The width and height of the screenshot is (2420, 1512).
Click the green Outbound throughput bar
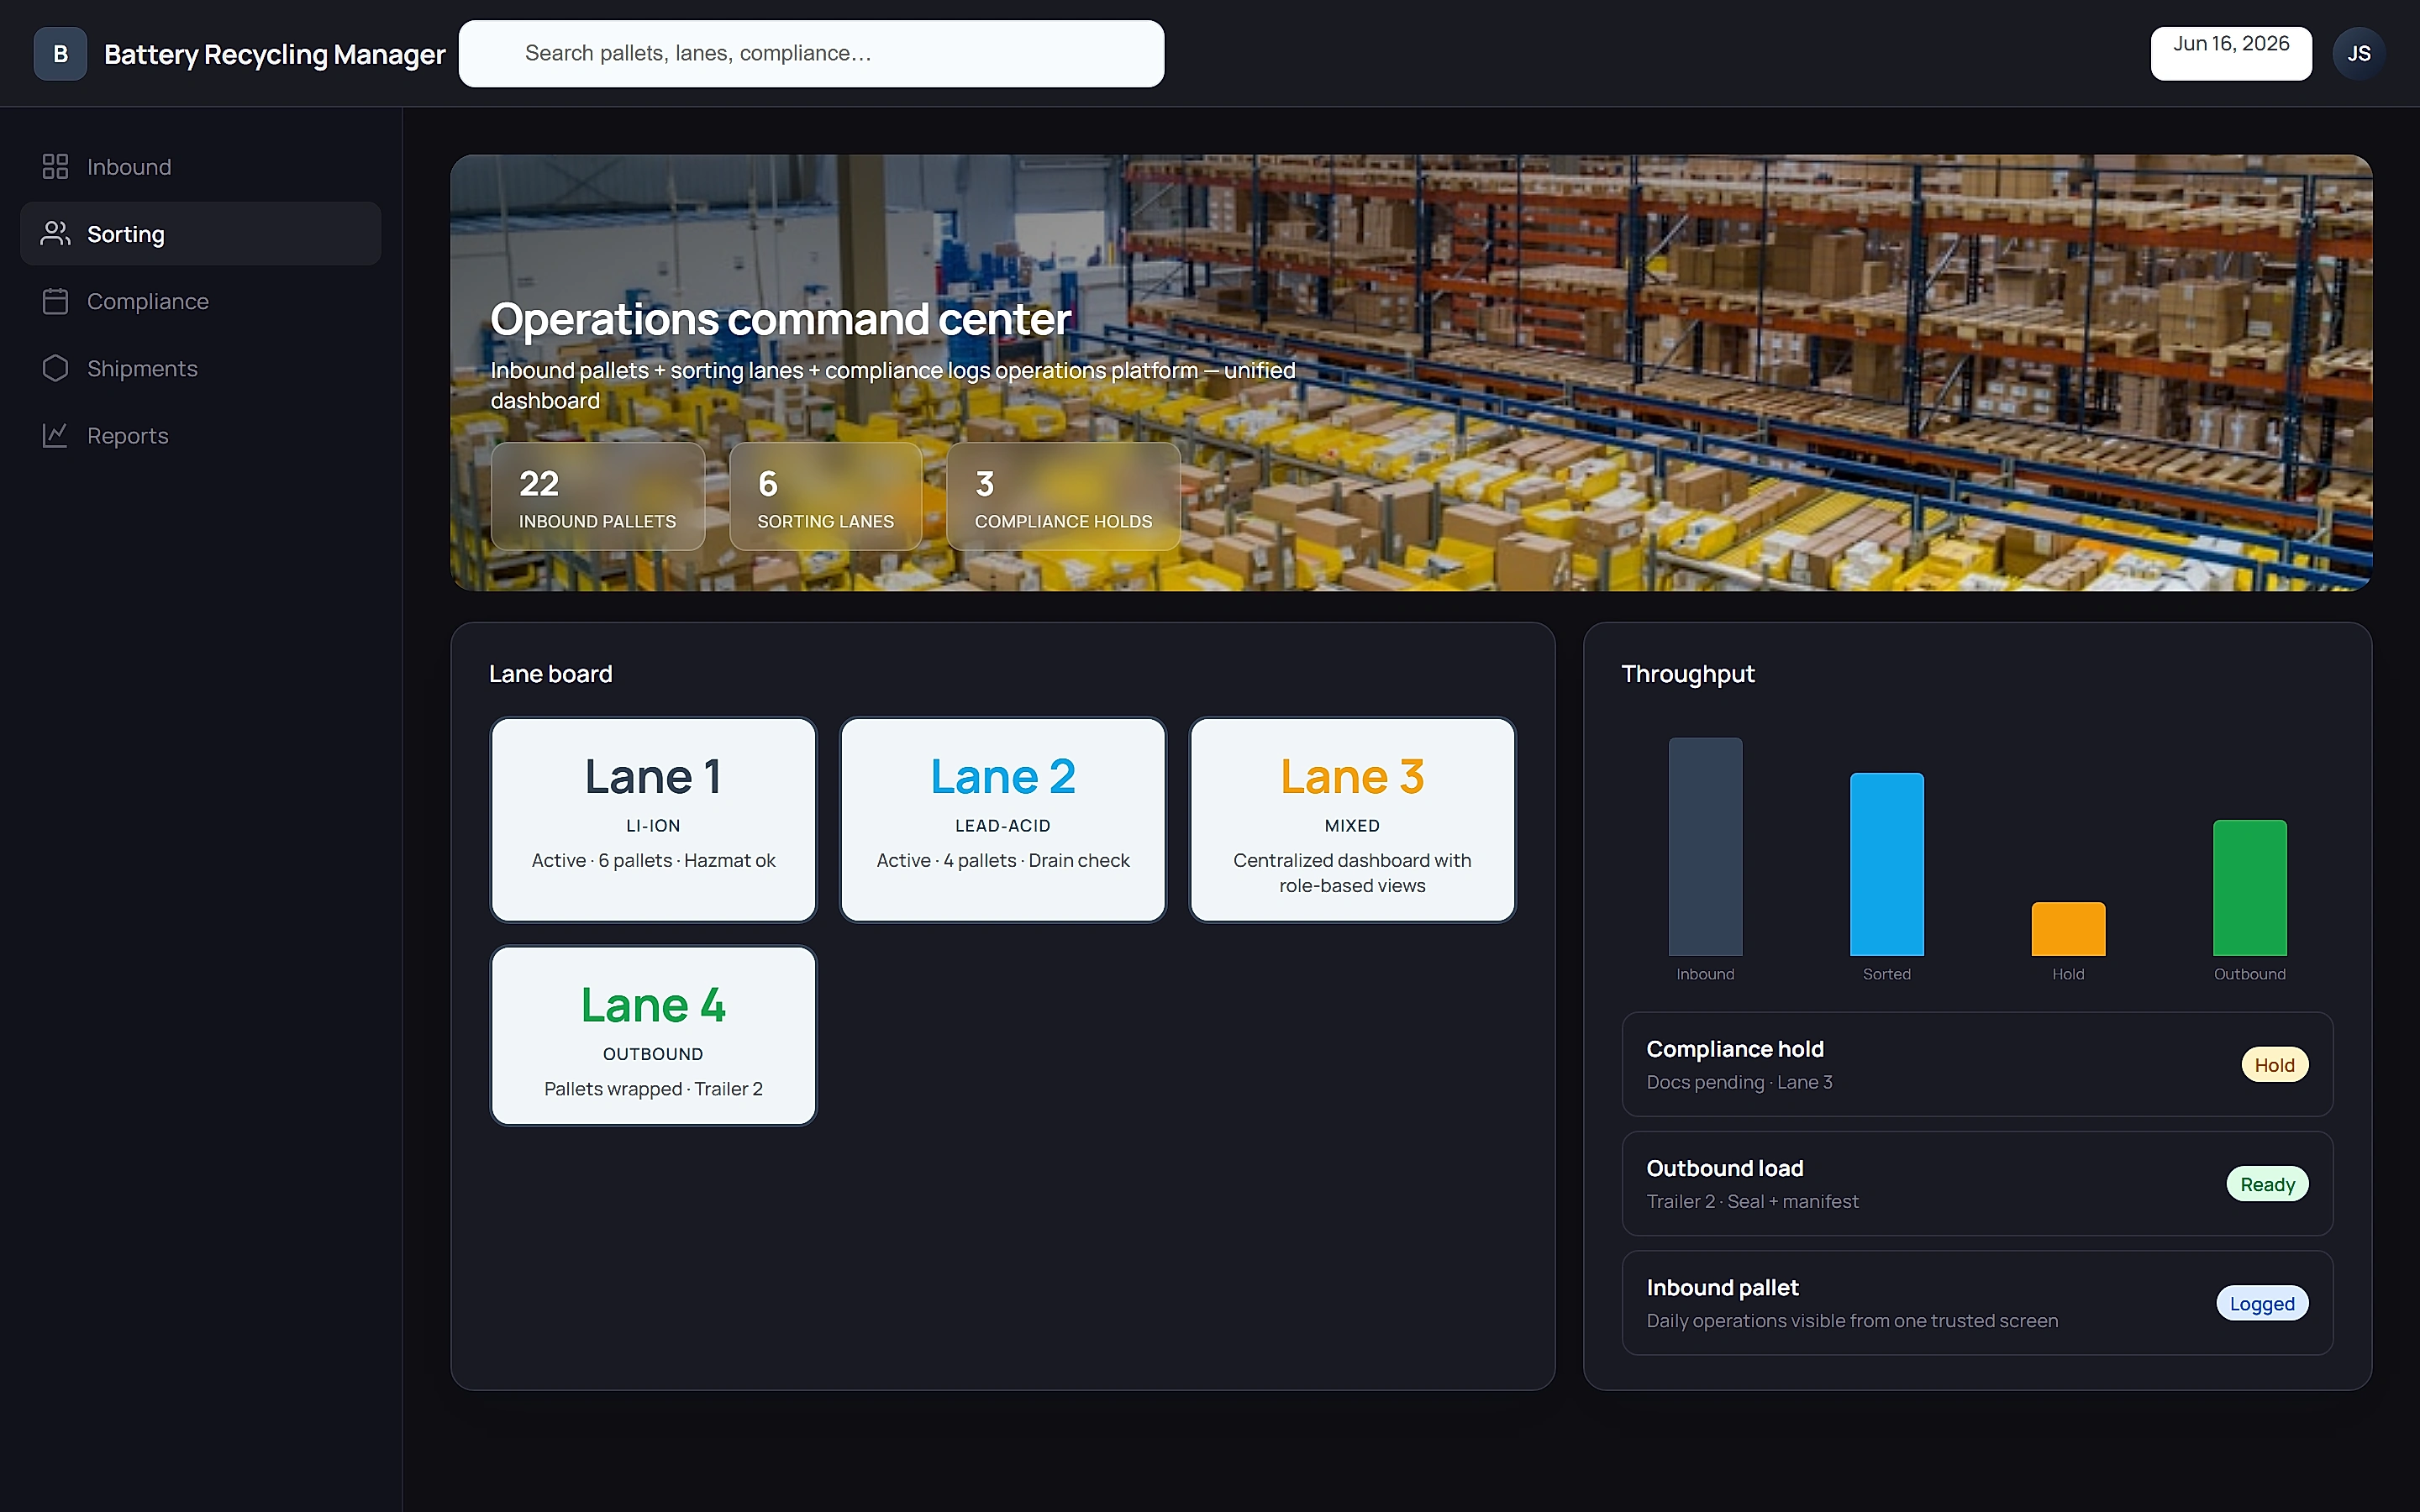(x=2249, y=887)
